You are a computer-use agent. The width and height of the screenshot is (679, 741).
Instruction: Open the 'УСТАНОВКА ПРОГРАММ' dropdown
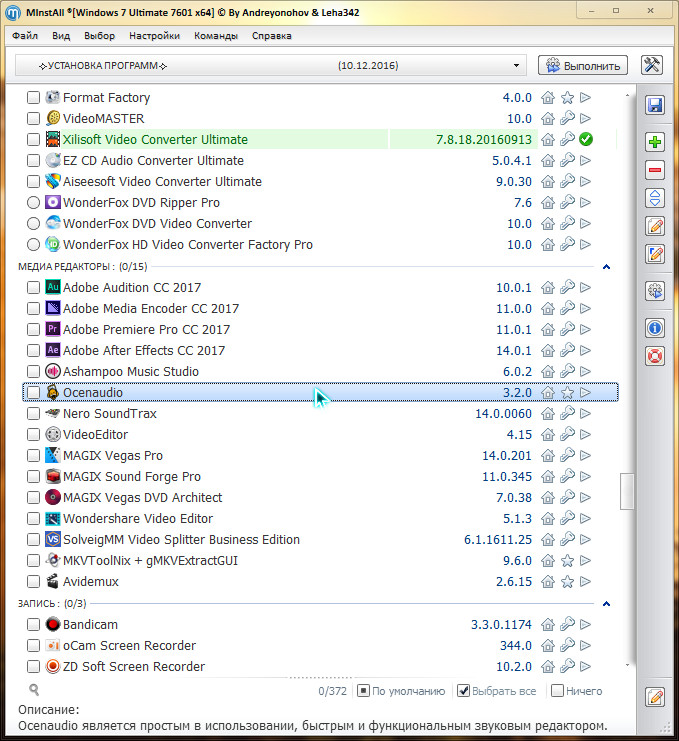coord(270,65)
